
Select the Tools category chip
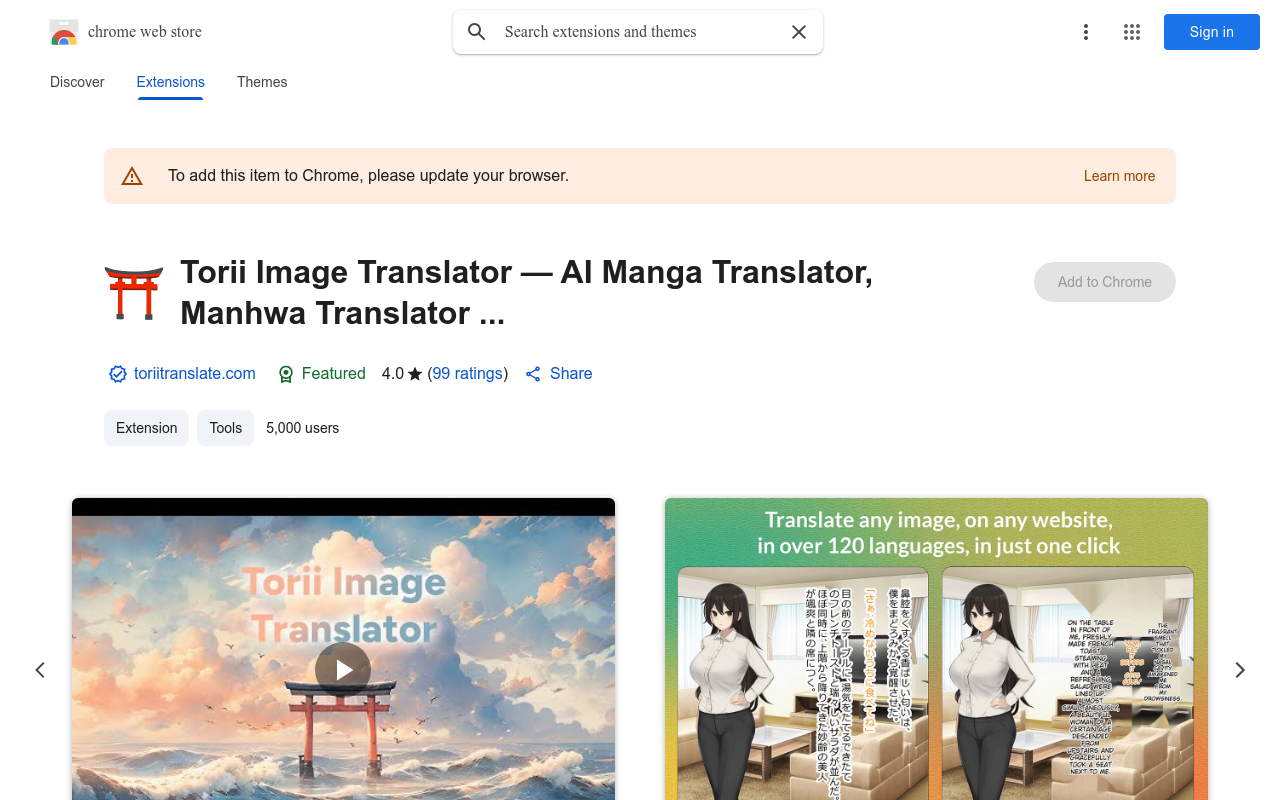(x=226, y=428)
